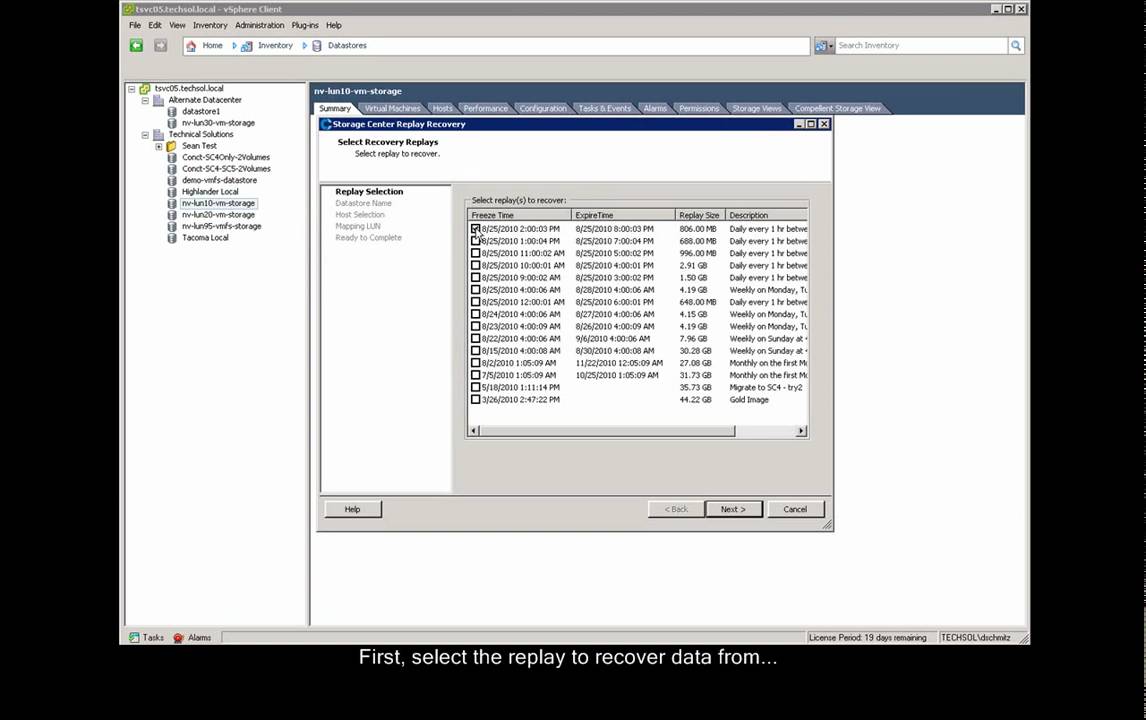Check the 8/25/2010 11:00:02 AM replay
The height and width of the screenshot is (720, 1146).
[476, 253]
